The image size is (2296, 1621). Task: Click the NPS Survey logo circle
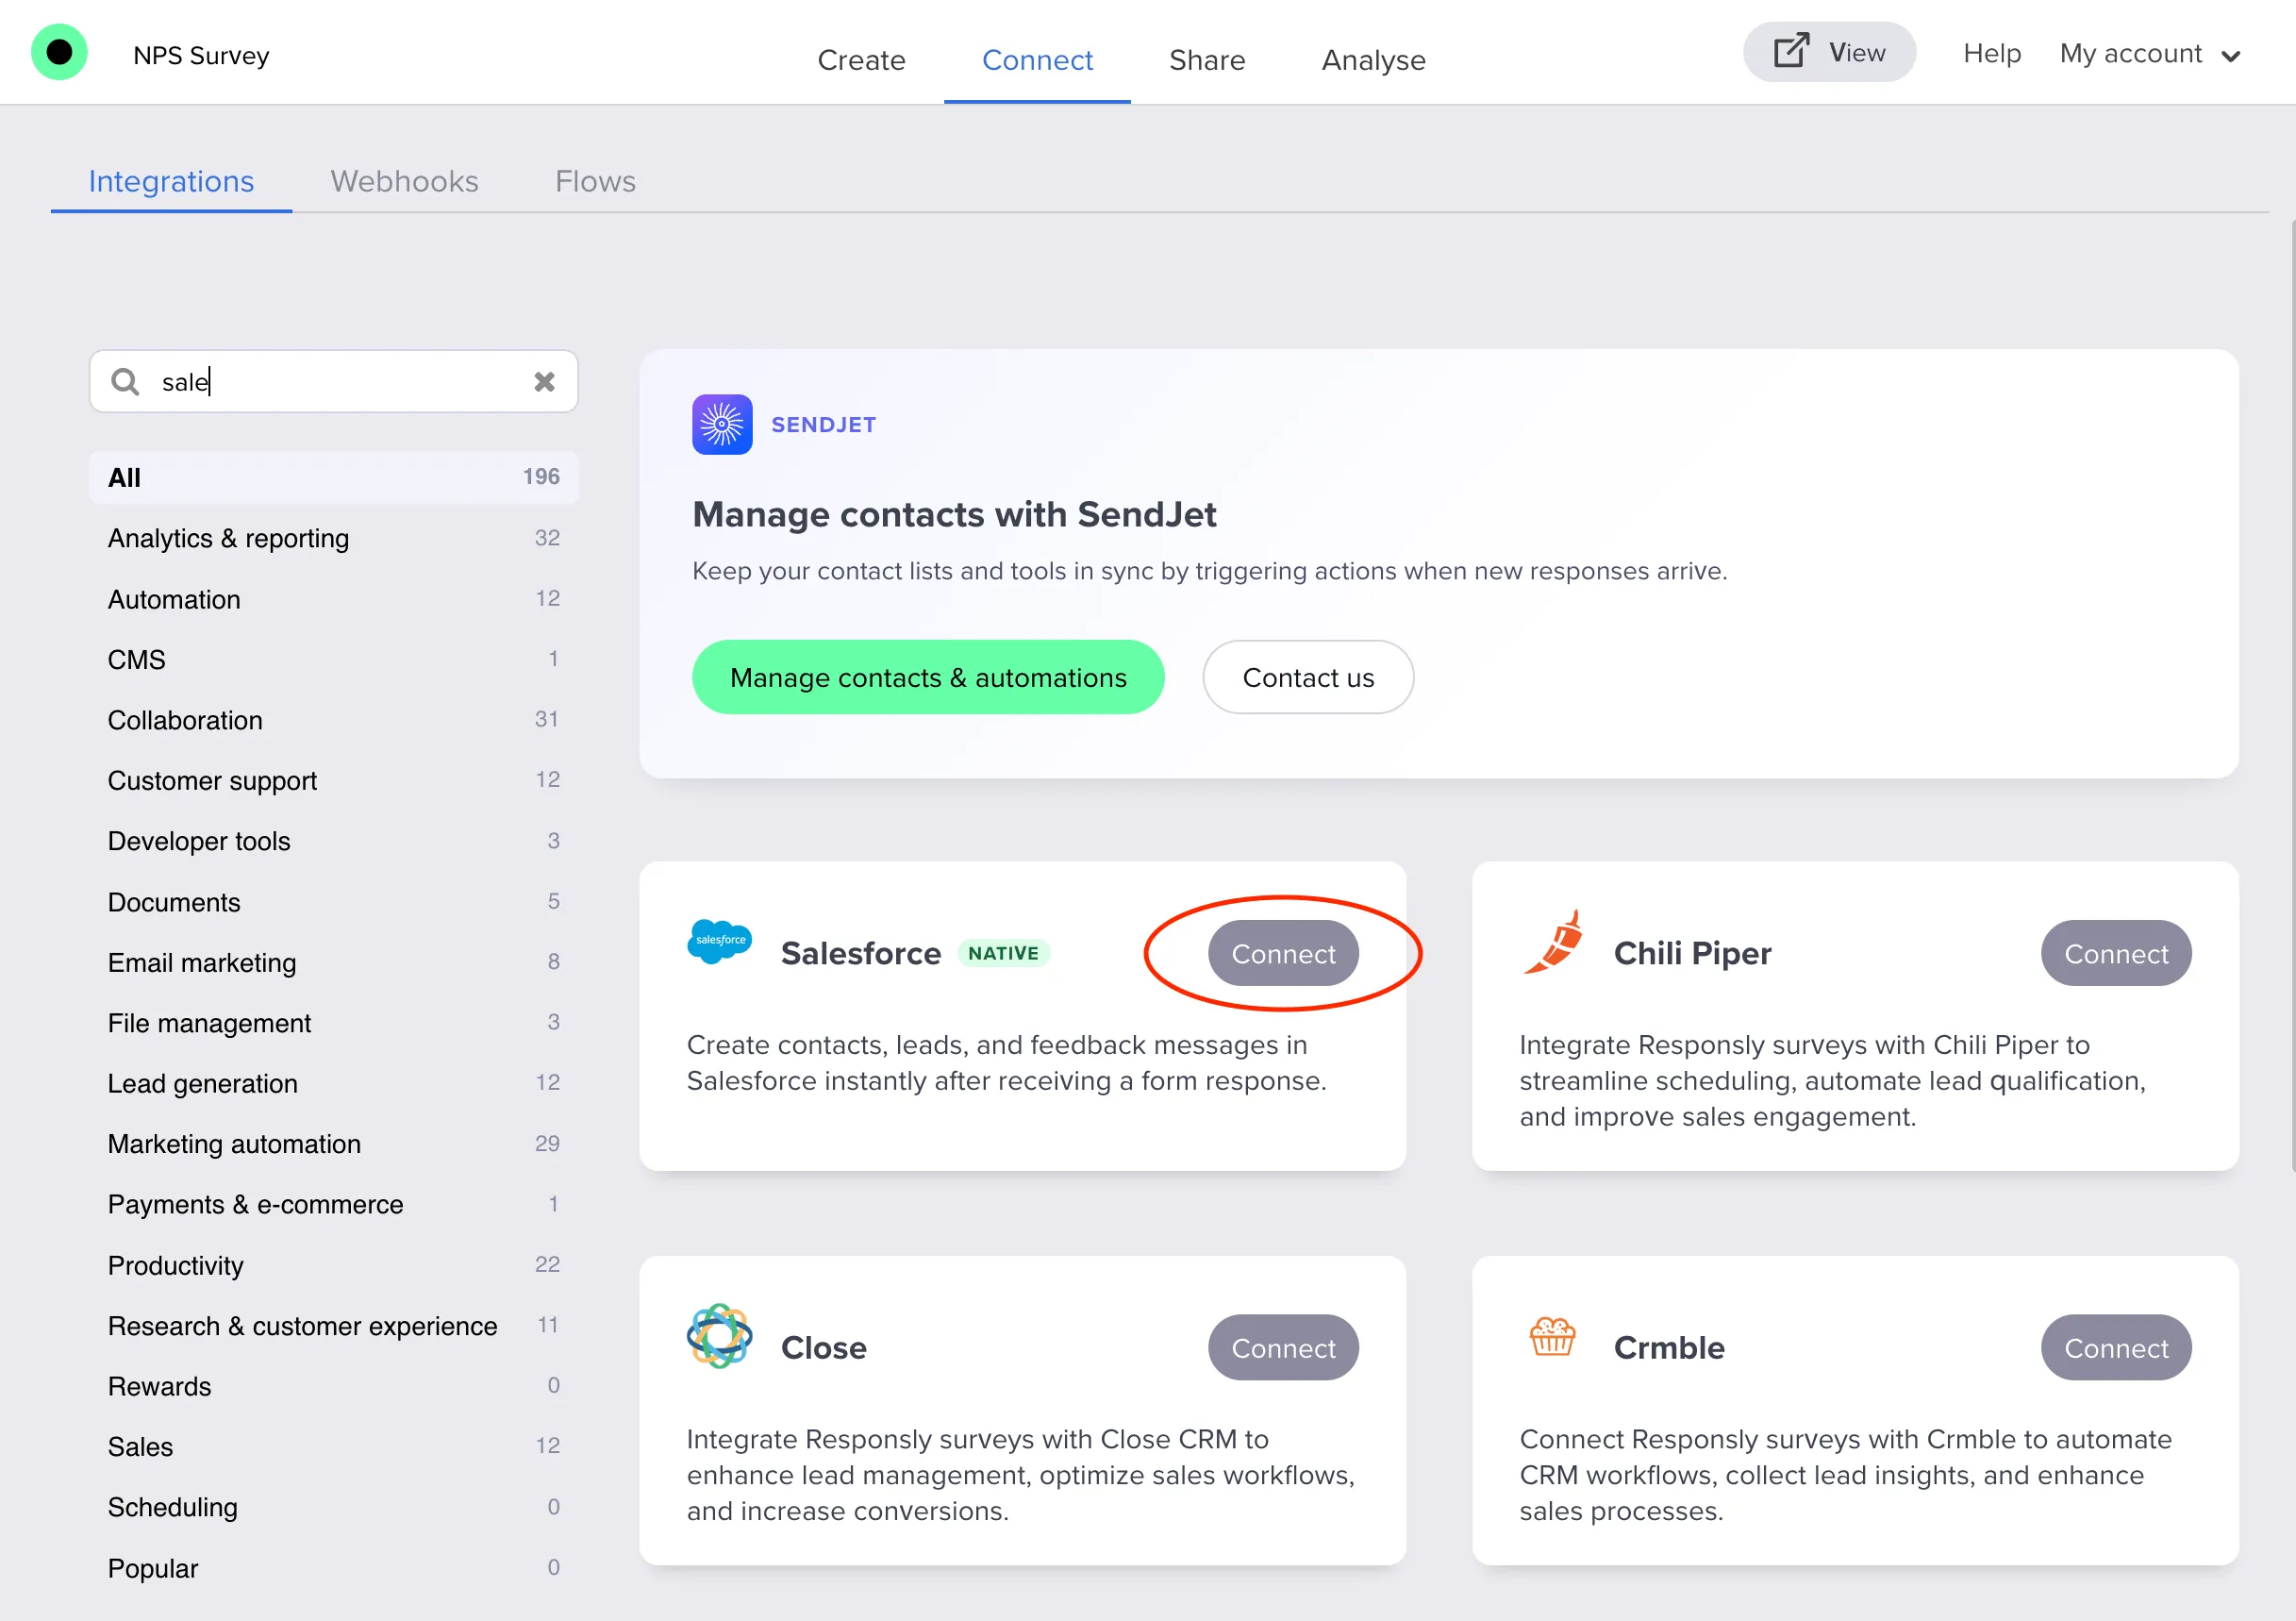click(59, 50)
